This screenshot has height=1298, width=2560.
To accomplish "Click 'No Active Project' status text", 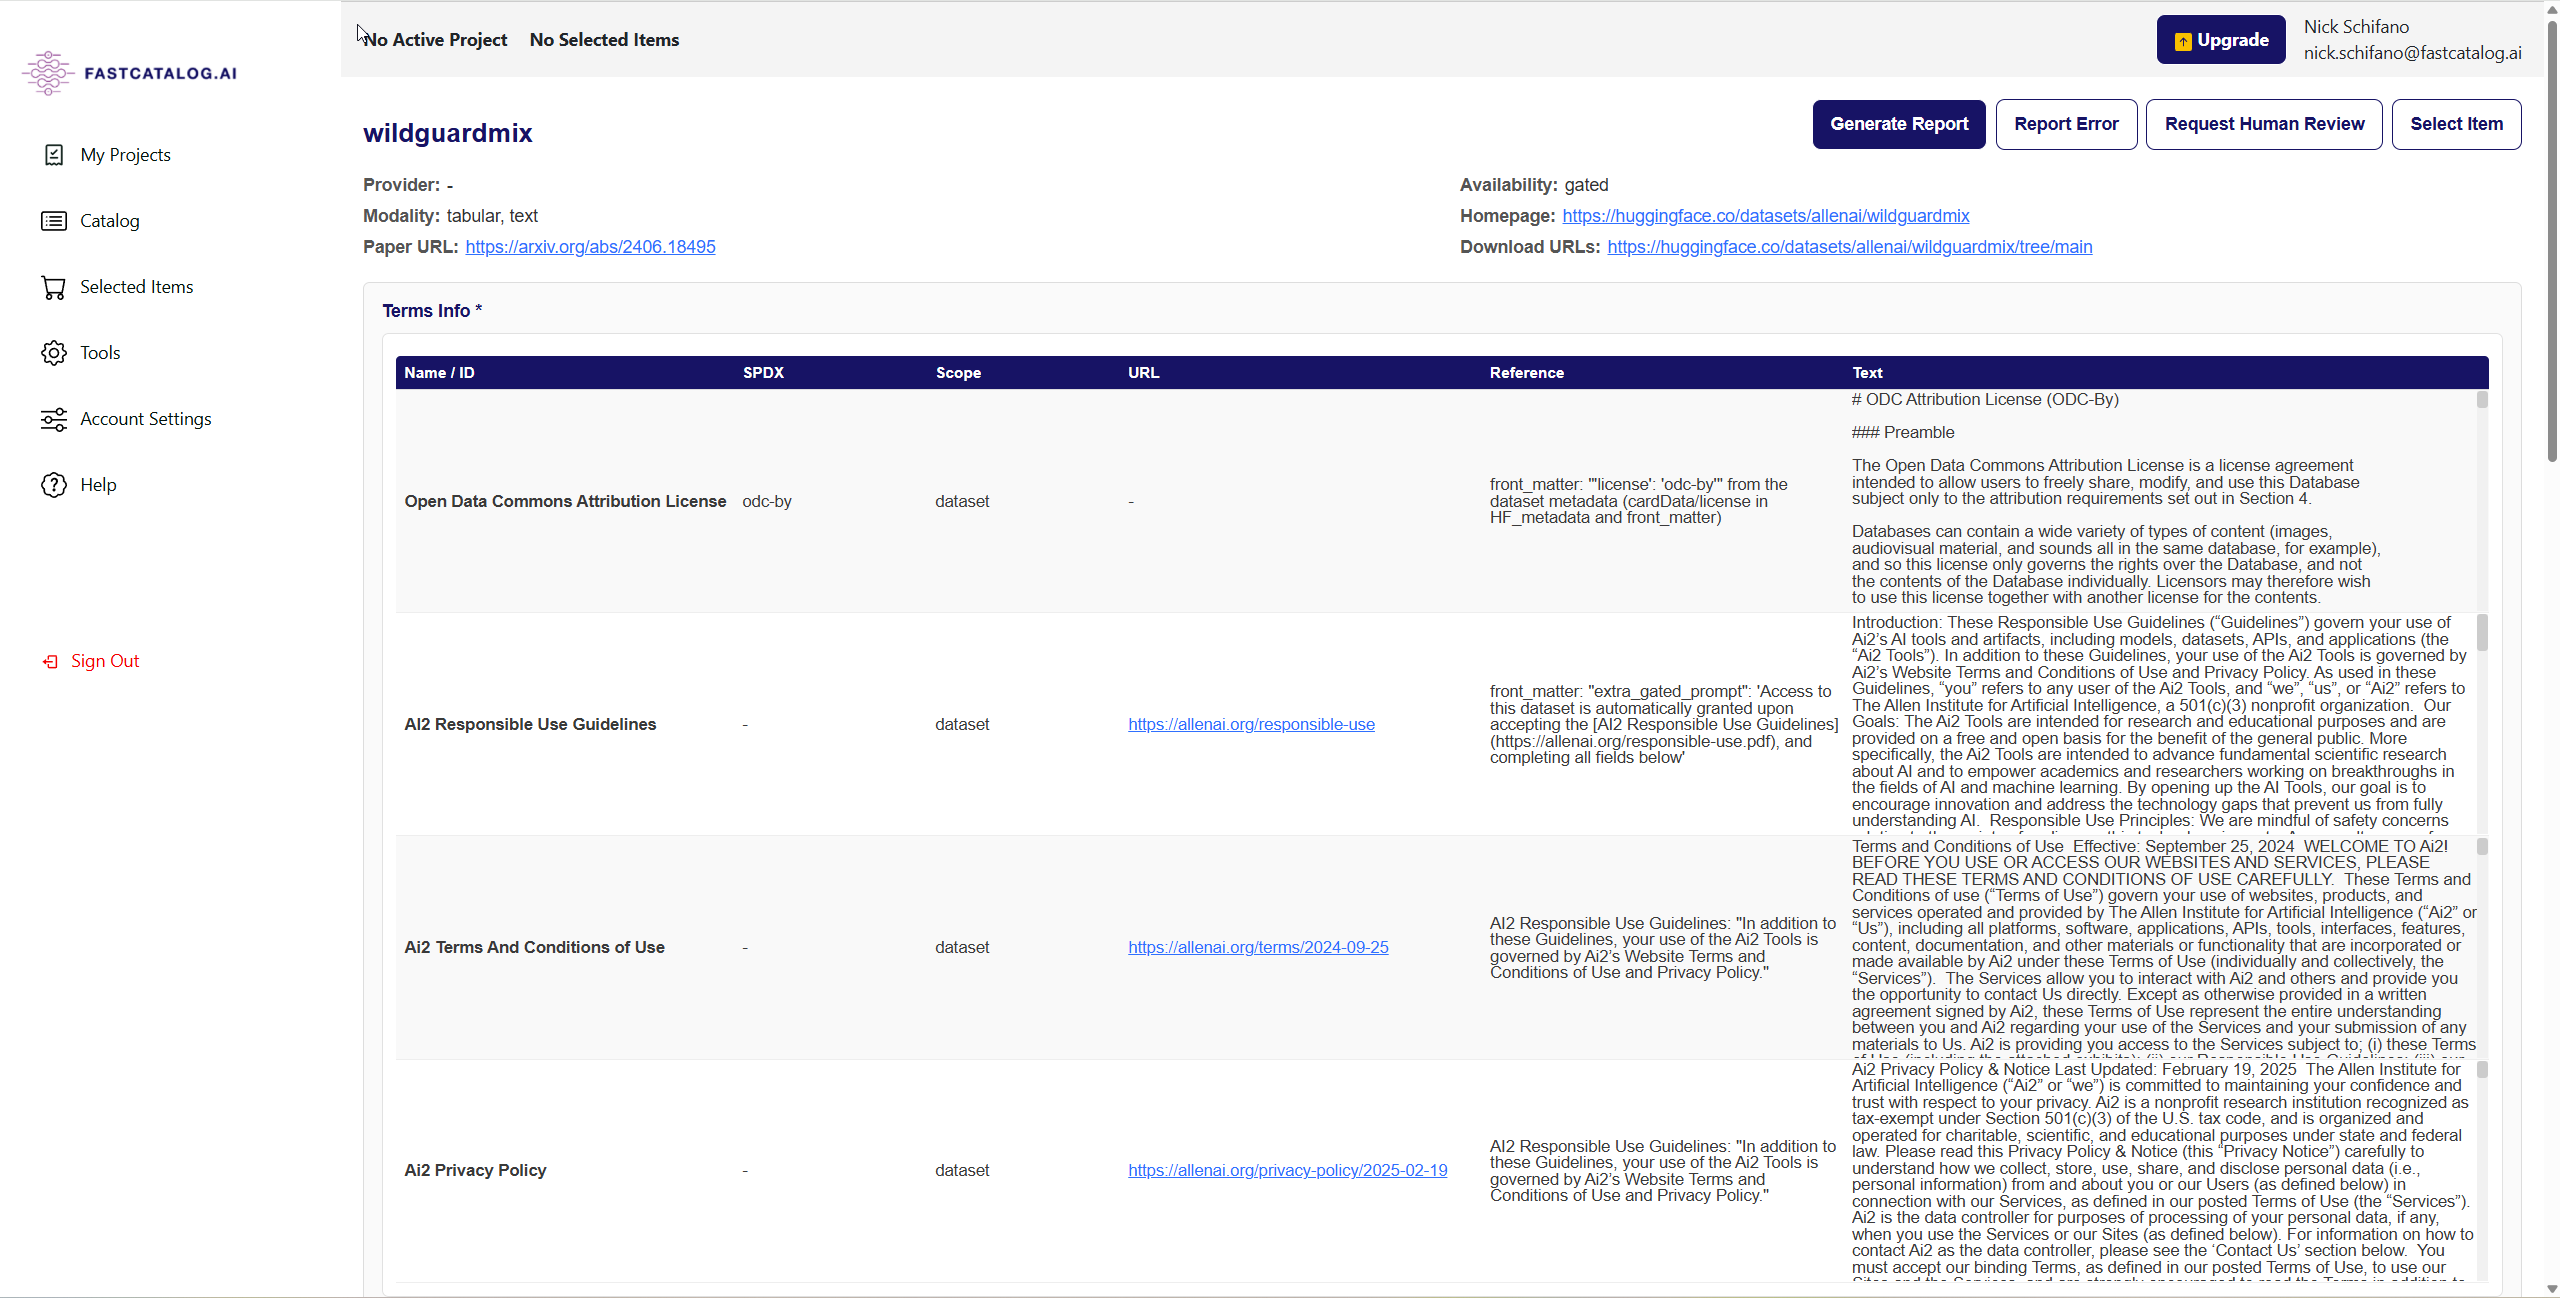I will (435, 40).
